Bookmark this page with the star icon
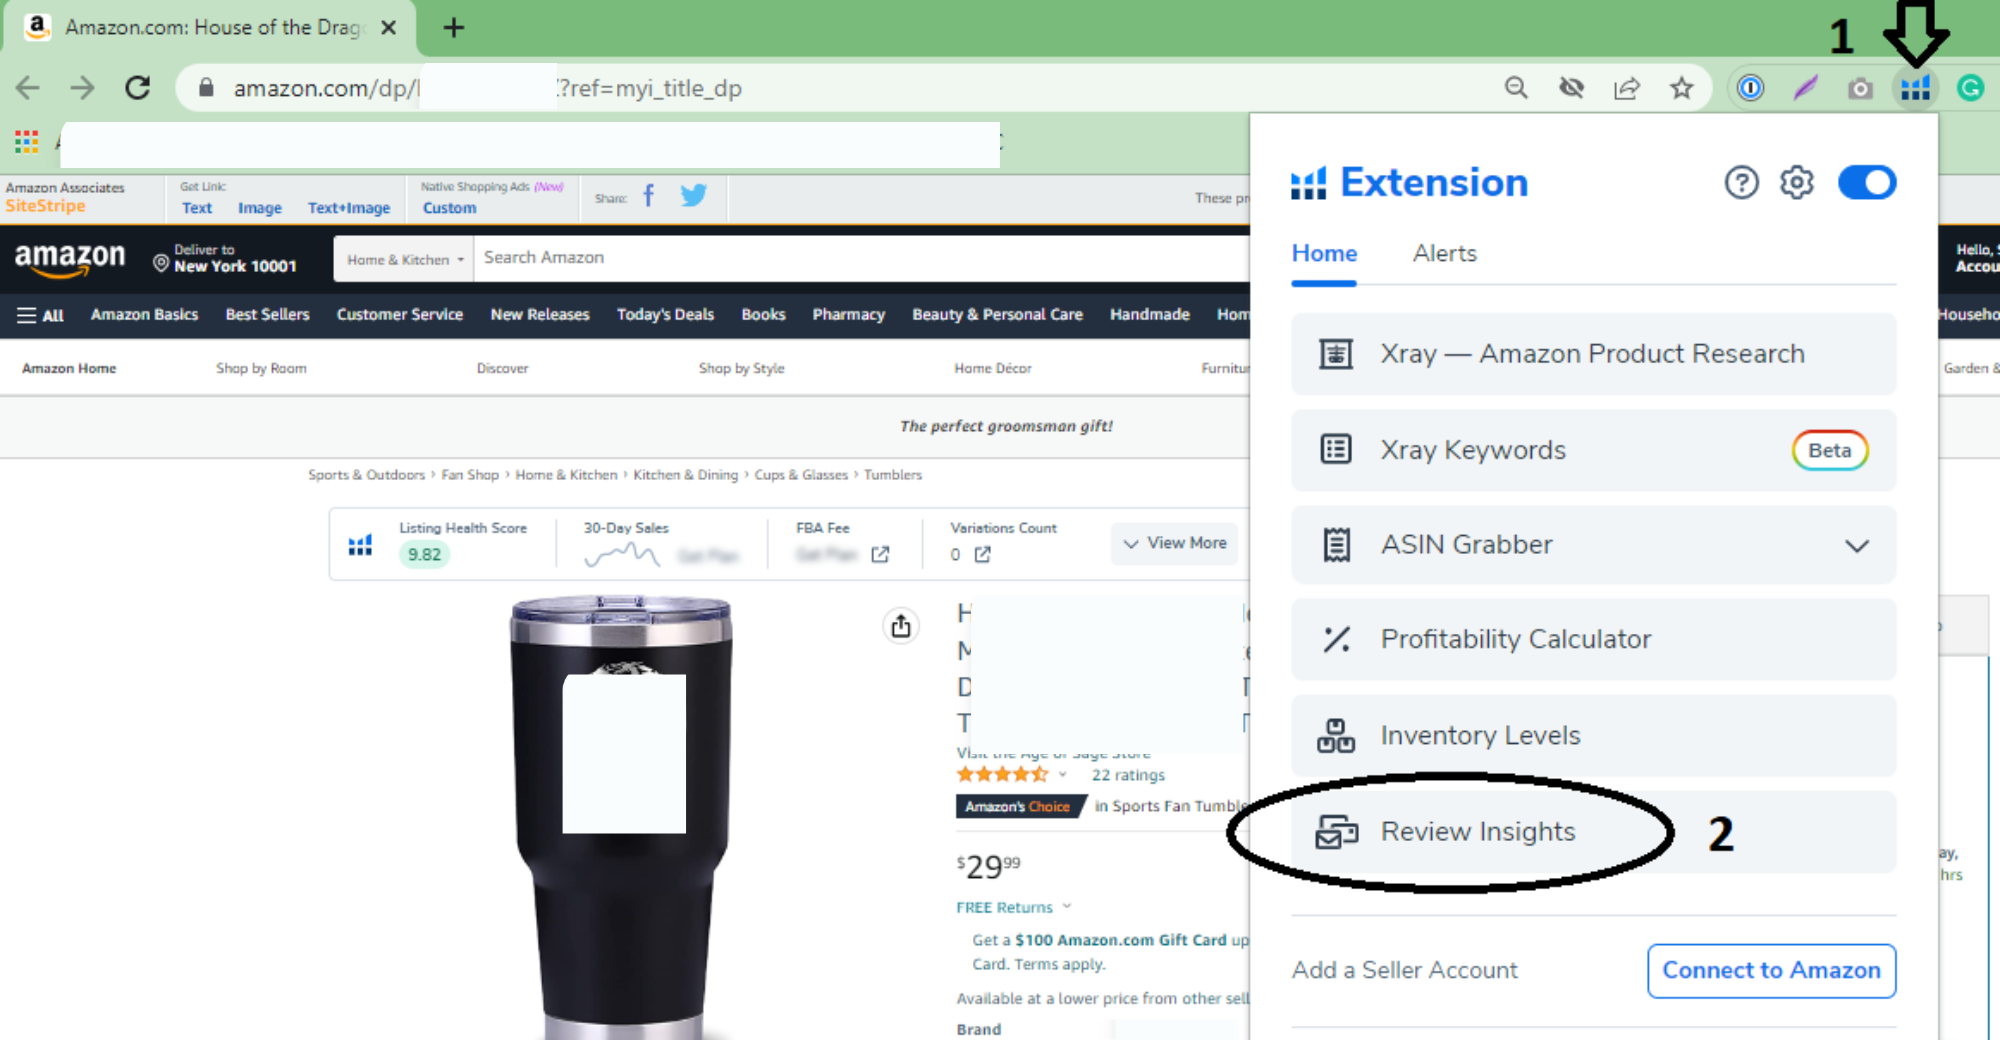This screenshot has height=1040, width=2000. click(1682, 88)
